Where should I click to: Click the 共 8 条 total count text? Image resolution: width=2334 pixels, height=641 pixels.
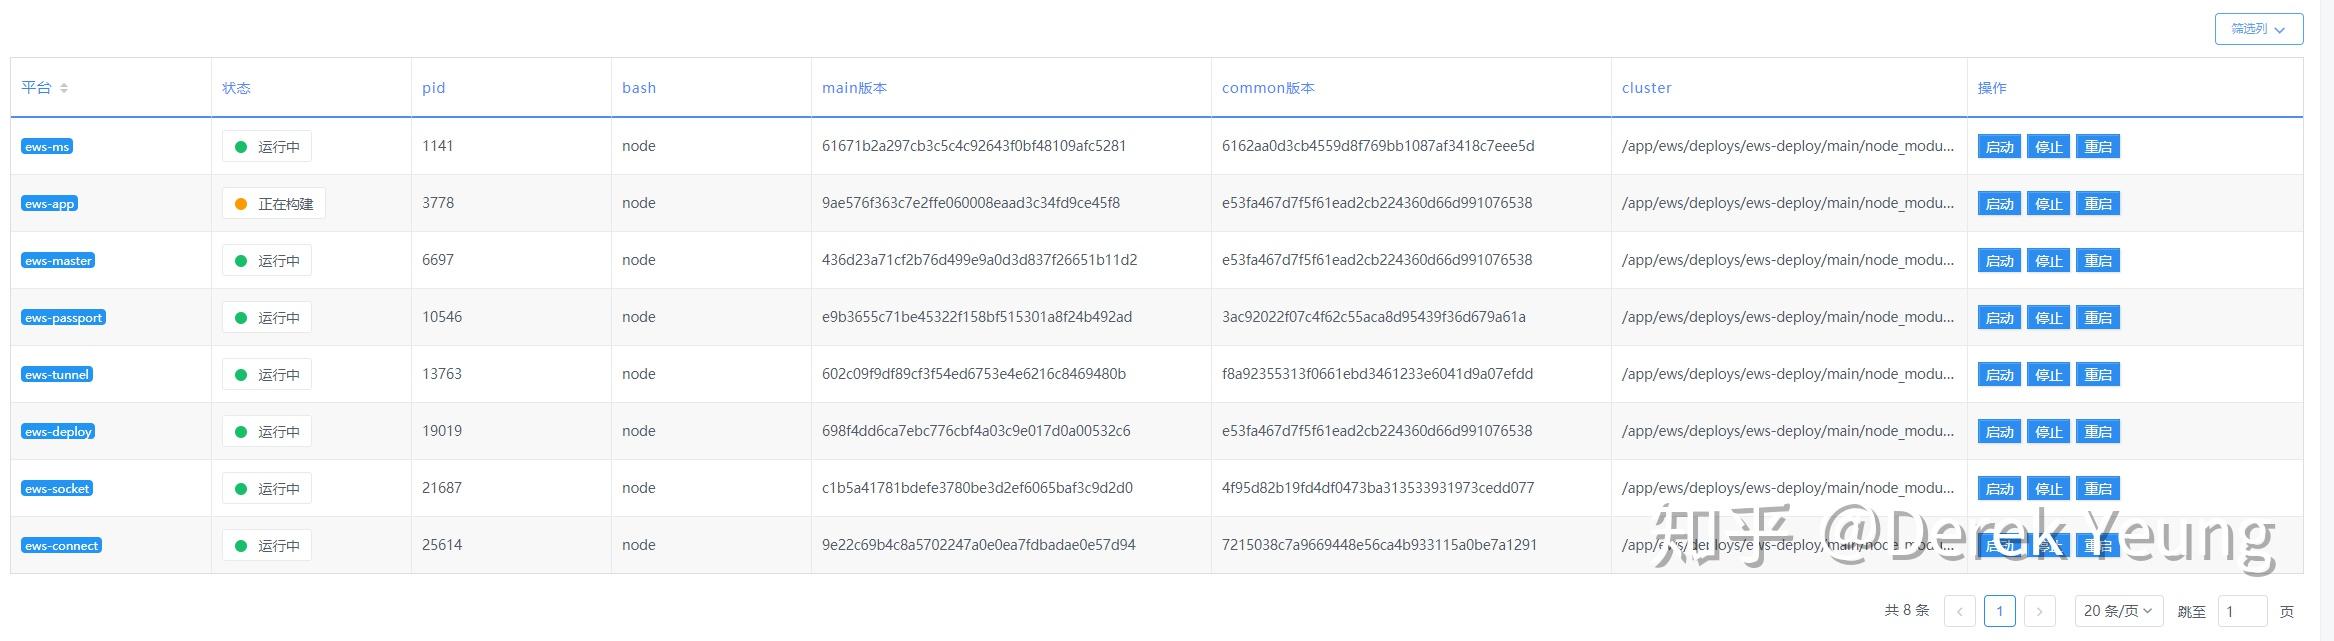pos(1906,610)
